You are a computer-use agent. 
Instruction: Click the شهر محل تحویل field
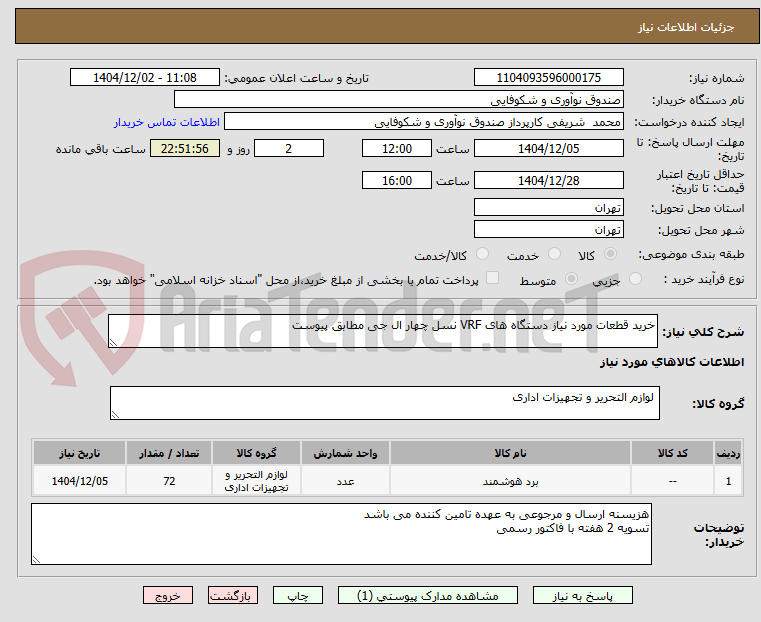point(548,229)
